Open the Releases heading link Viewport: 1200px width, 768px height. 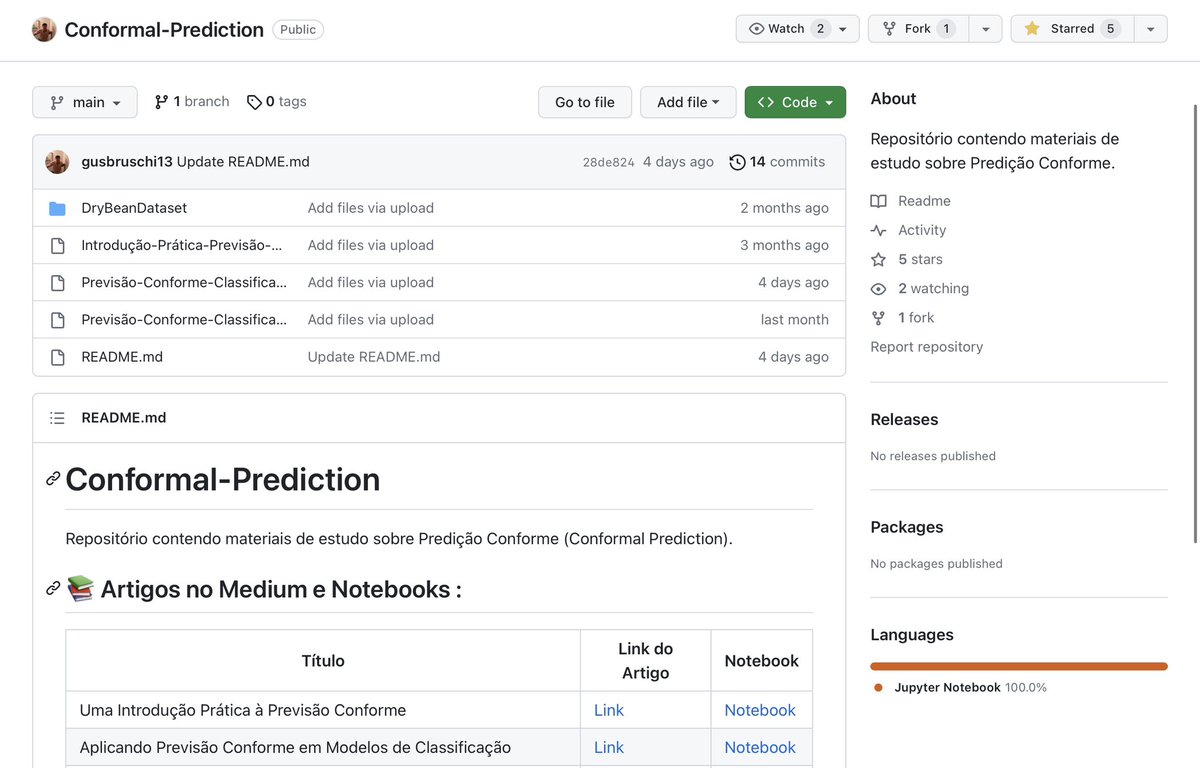(904, 420)
